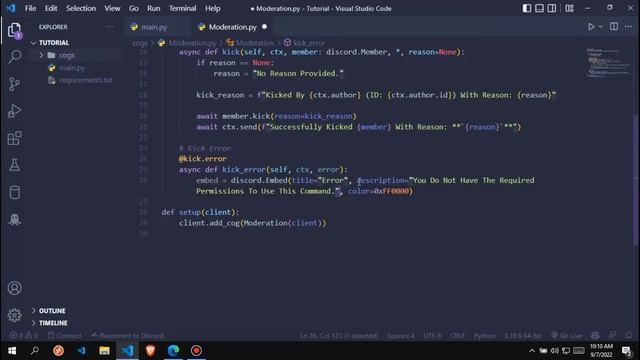Open the Help menu
The height and width of the screenshot is (360, 640).
(x=212, y=8)
